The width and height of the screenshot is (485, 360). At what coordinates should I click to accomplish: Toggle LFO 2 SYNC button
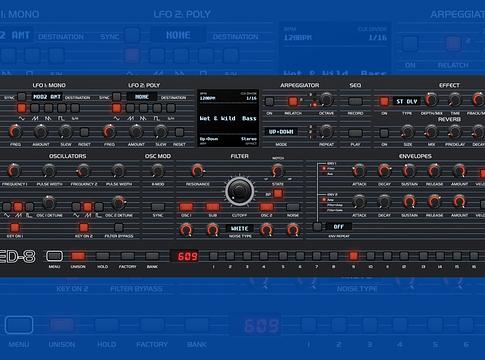point(116,97)
